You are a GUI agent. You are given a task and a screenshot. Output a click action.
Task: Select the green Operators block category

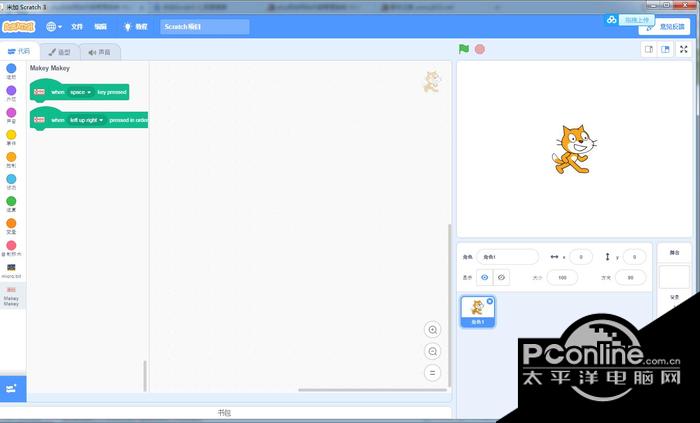pos(11,204)
